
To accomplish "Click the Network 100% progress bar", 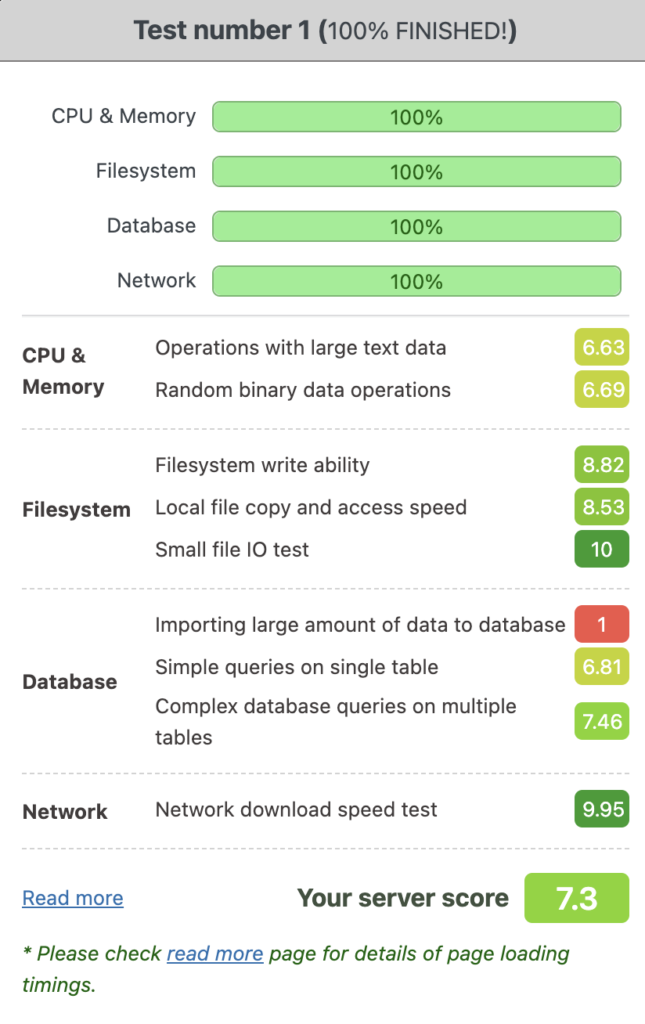I will (416, 281).
